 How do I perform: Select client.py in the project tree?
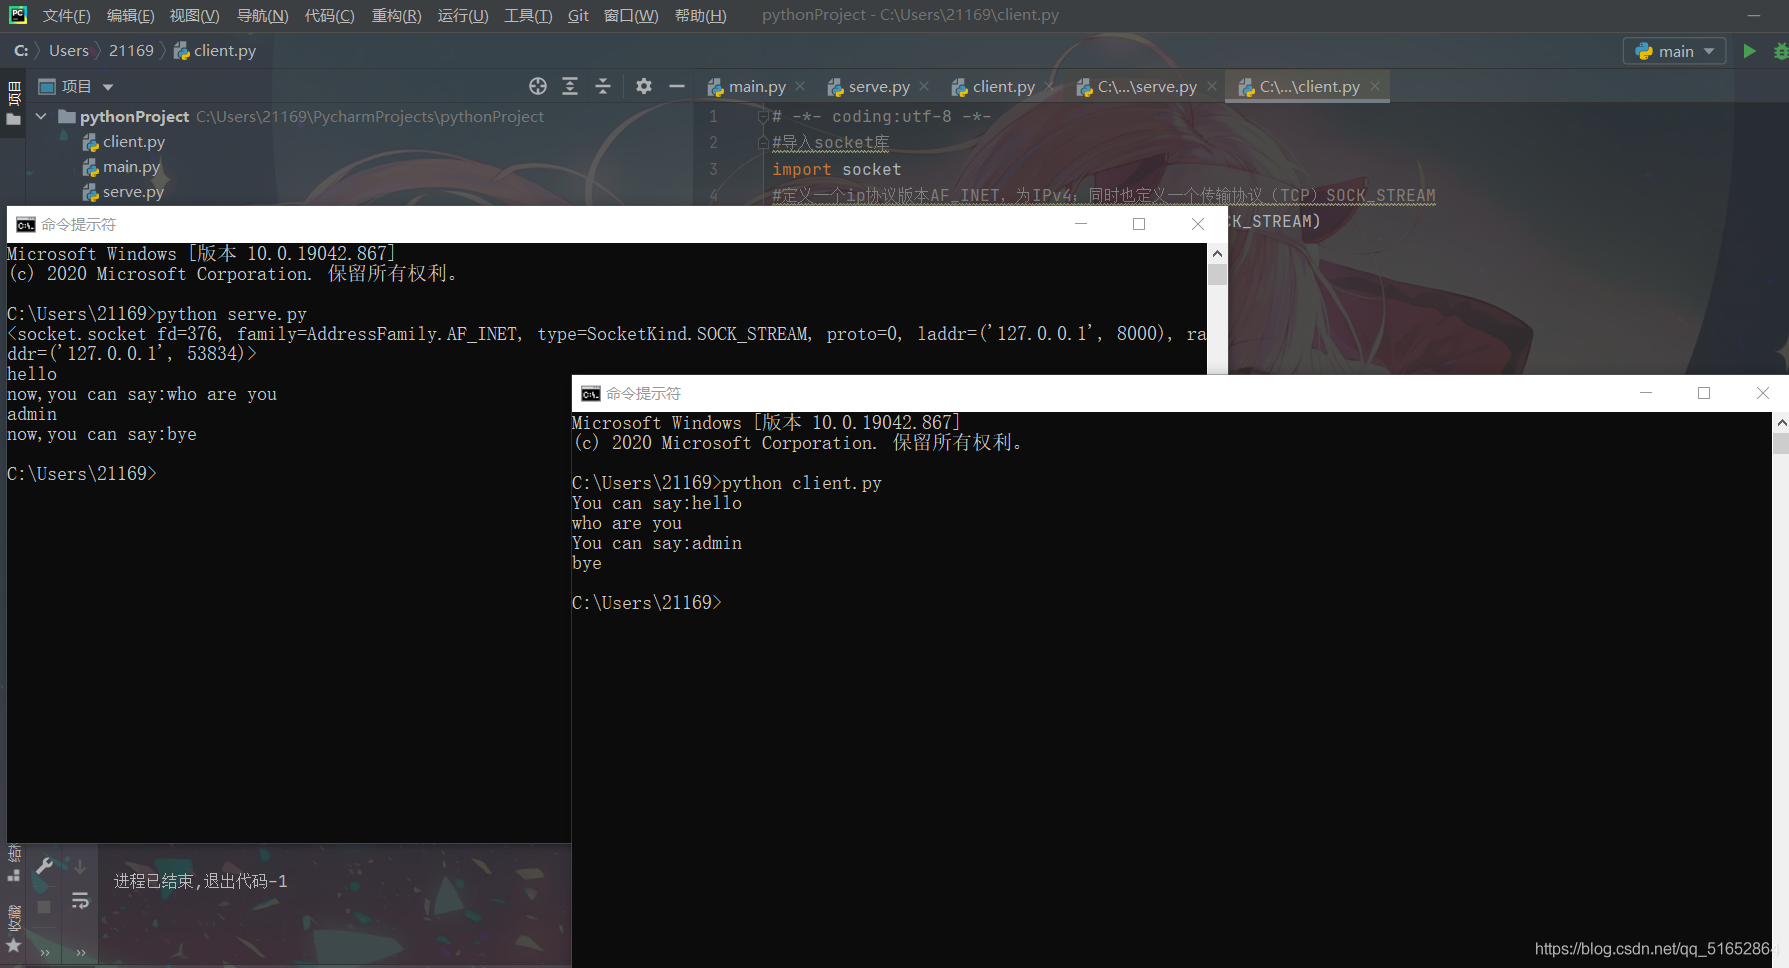tap(132, 141)
